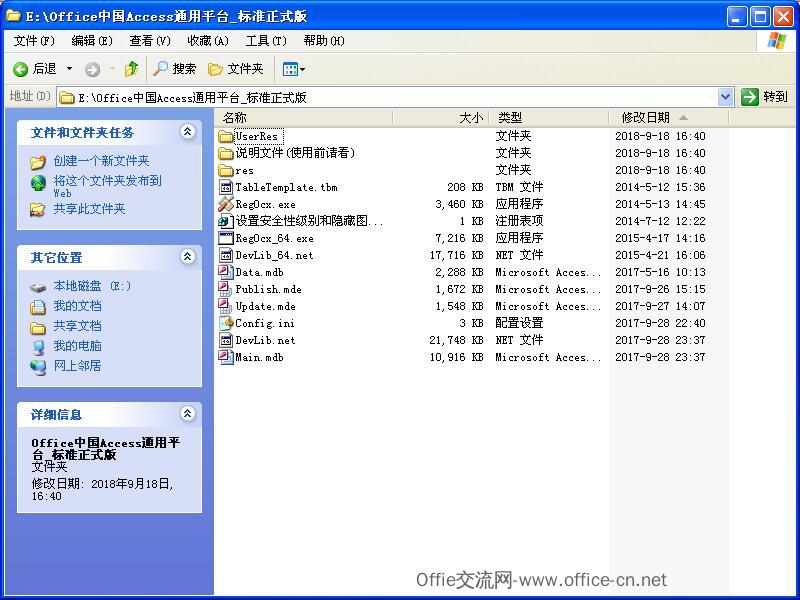Open 本地磁盘 (E:) link
This screenshot has height=600, width=800.
[92, 286]
